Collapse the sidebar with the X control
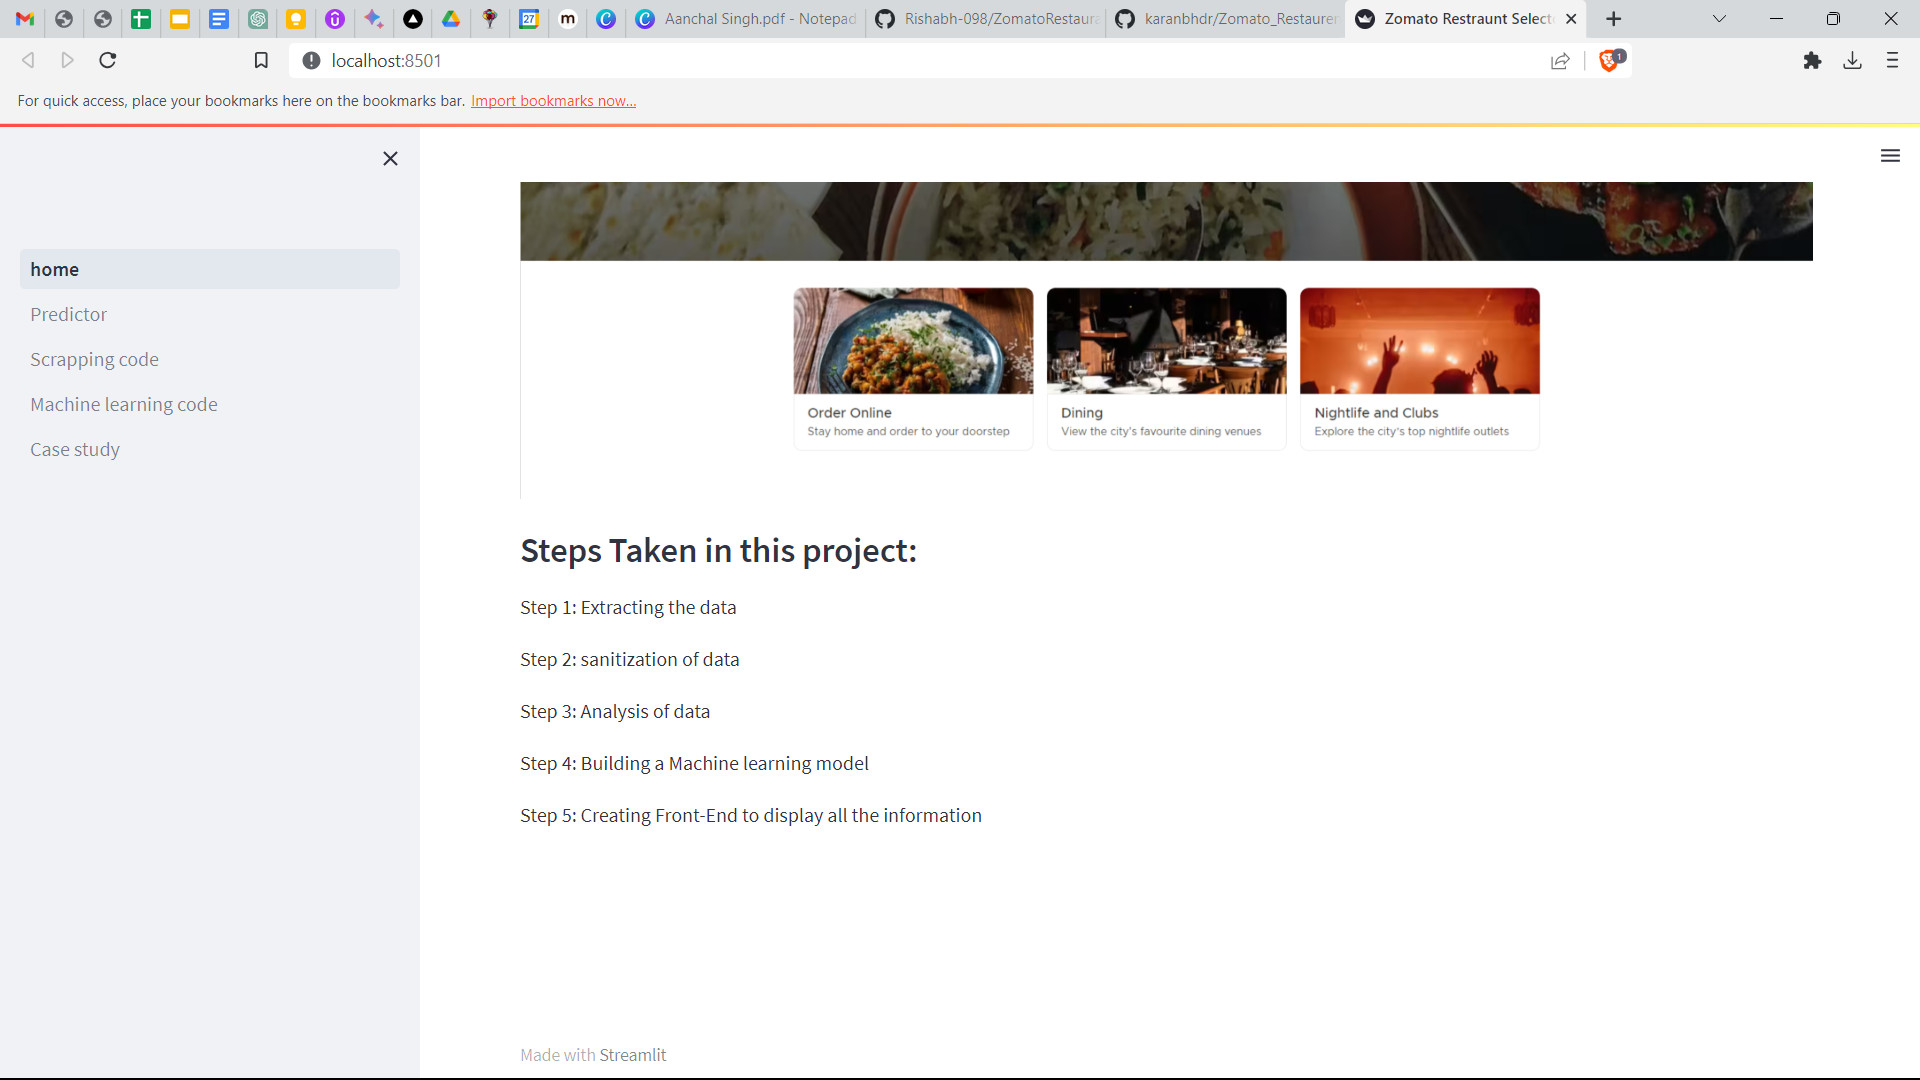This screenshot has width=1920, height=1080. tap(390, 158)
